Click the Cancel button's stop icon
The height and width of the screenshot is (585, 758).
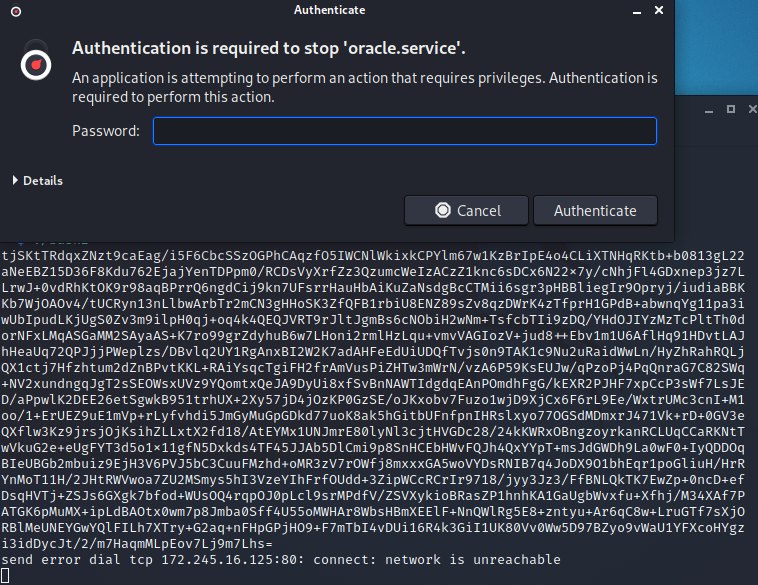(x=442, y=210)
